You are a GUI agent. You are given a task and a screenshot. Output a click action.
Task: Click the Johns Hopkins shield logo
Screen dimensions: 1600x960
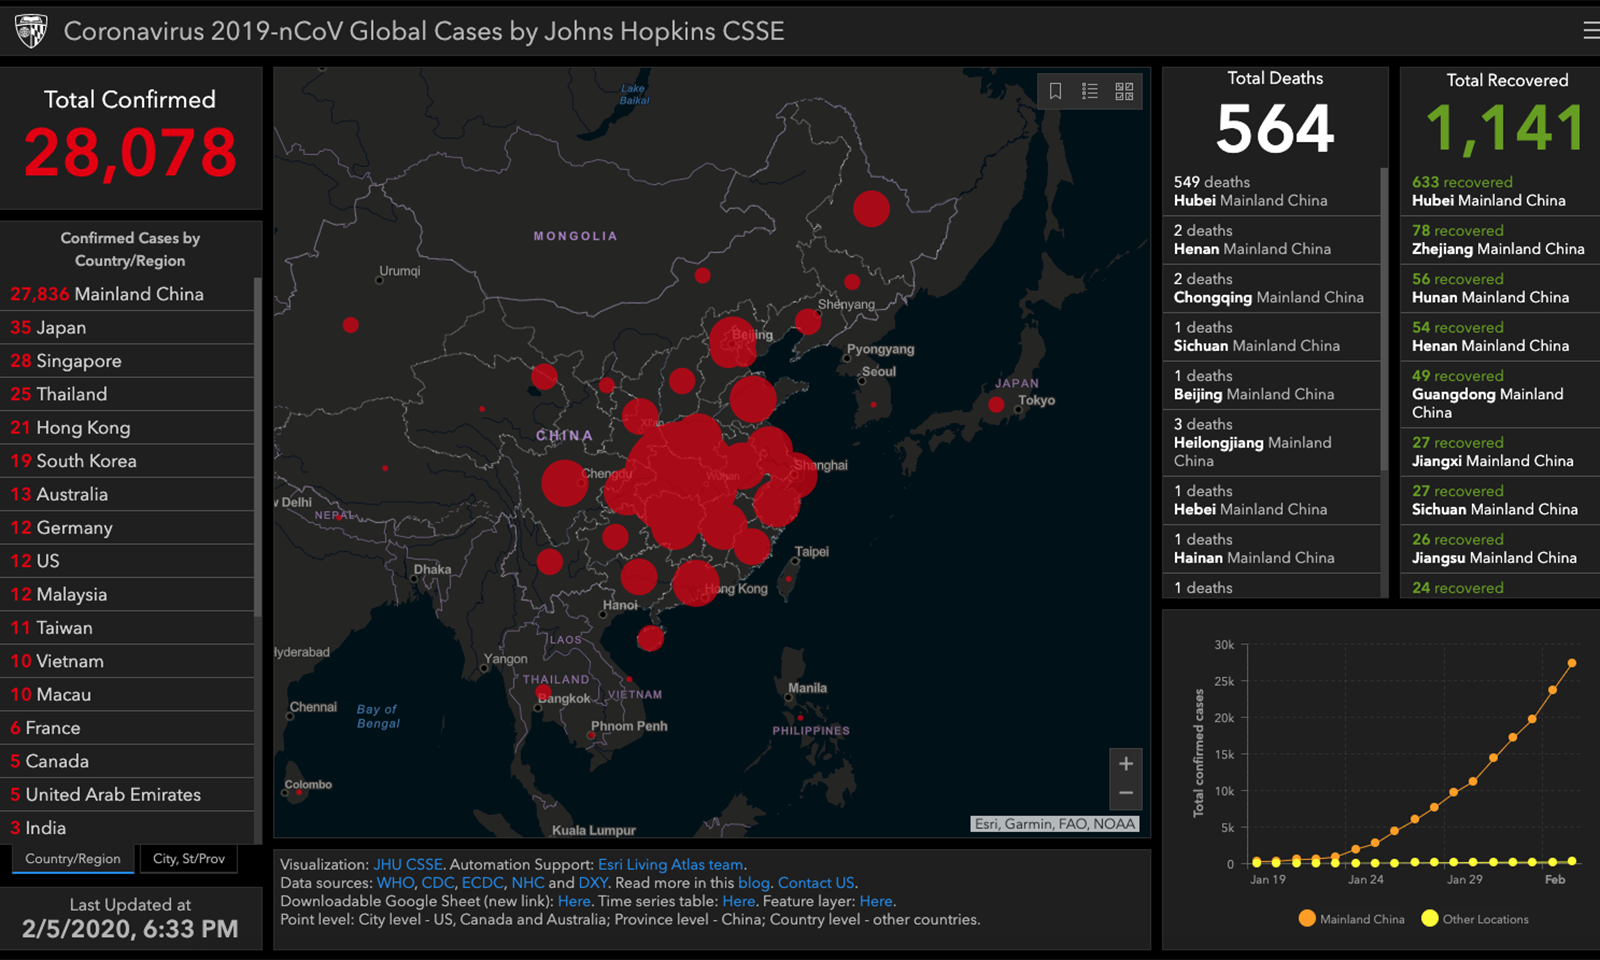32,31
